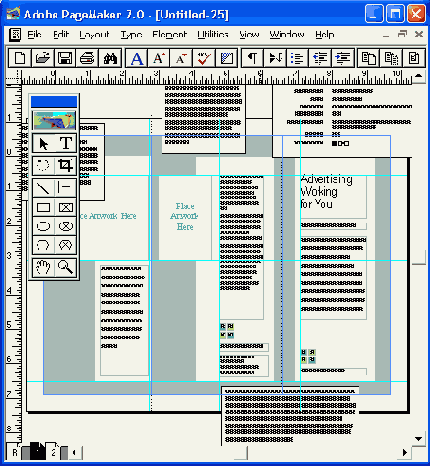Screen dimensions: 430x466
Task: Select the Rectangle tool
Action: (43, 207)
